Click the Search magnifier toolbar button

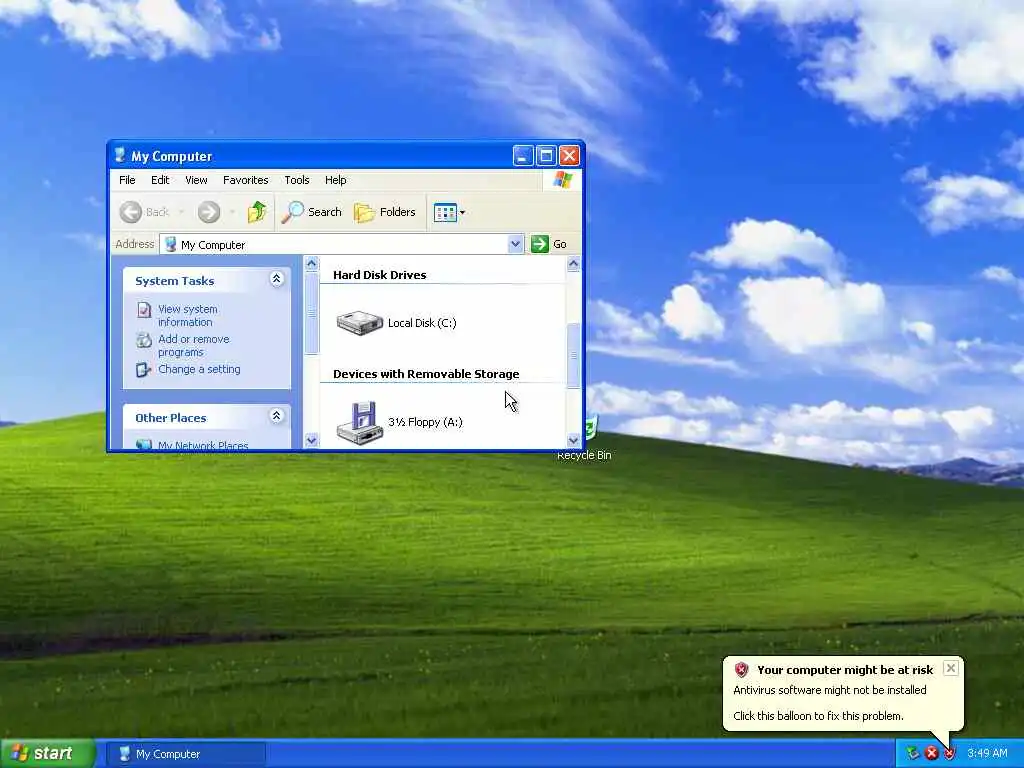(x=312, y=212)
